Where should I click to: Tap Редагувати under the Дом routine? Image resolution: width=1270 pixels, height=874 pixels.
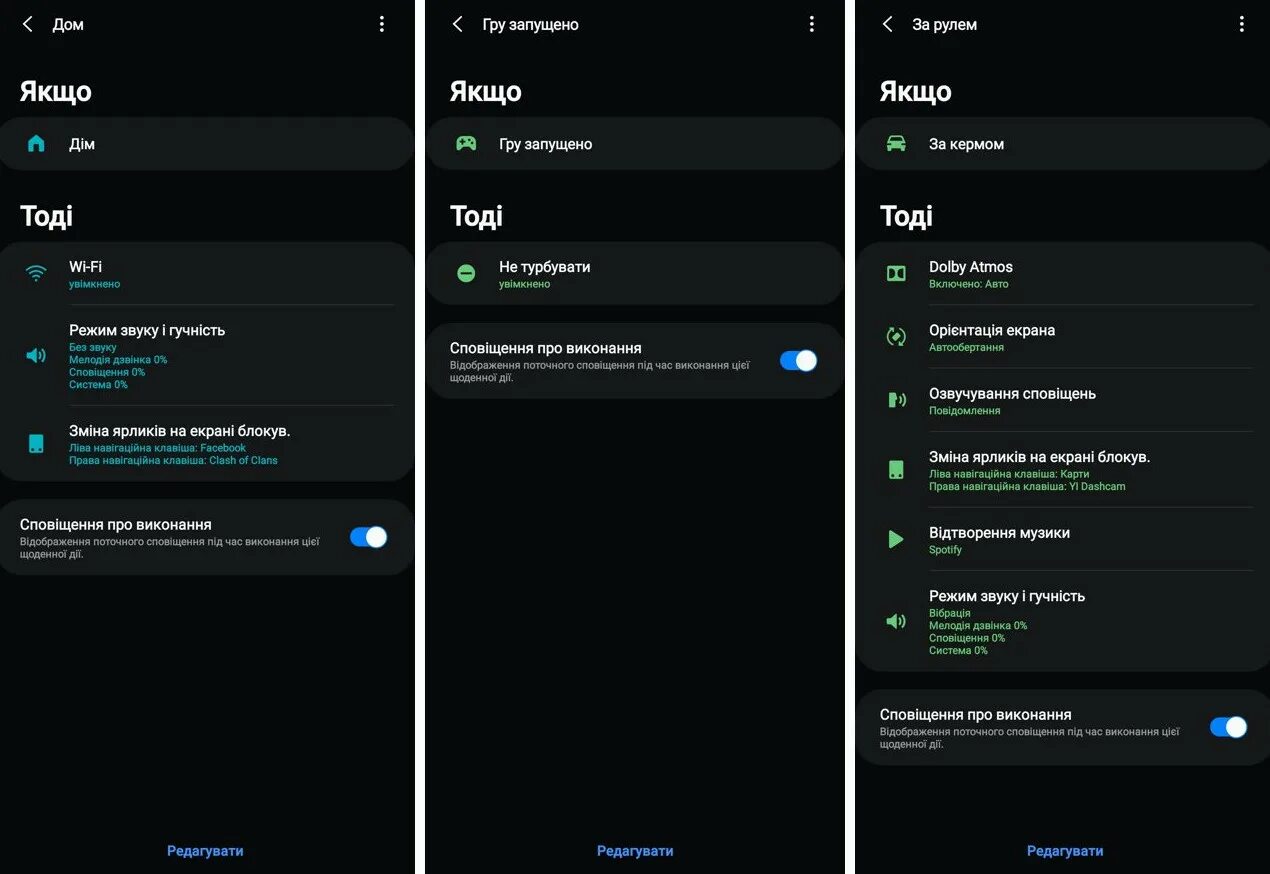pyautogui.click(x=205, y=851)
